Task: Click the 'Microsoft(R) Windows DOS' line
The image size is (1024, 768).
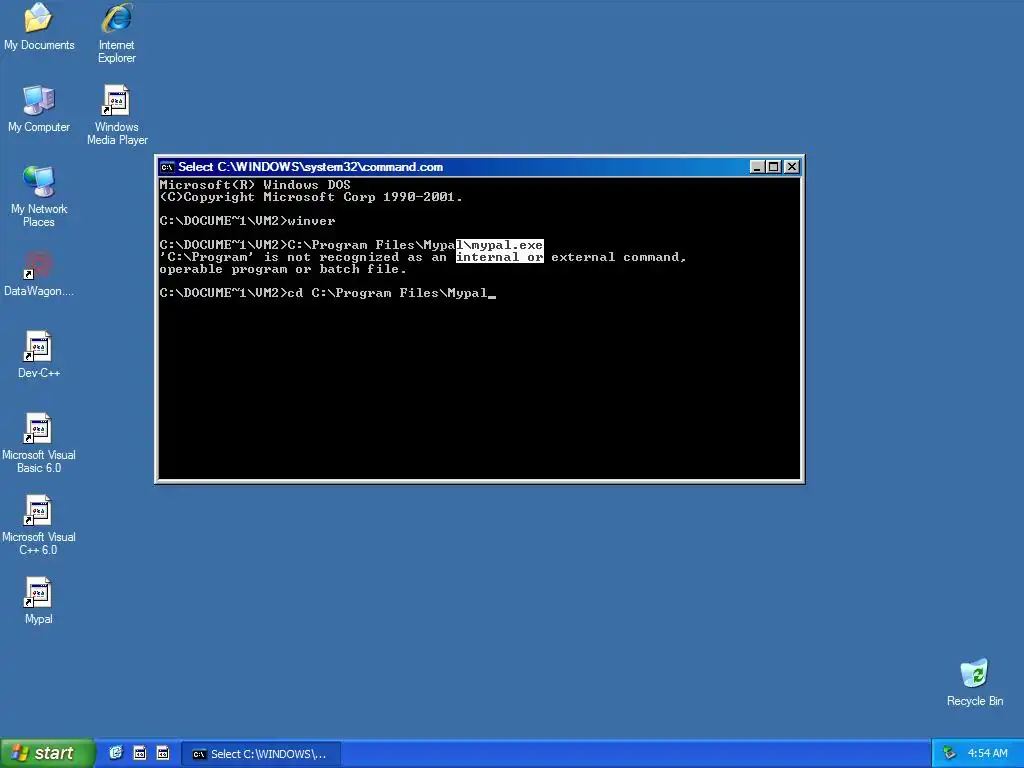Action: (255, 185)
